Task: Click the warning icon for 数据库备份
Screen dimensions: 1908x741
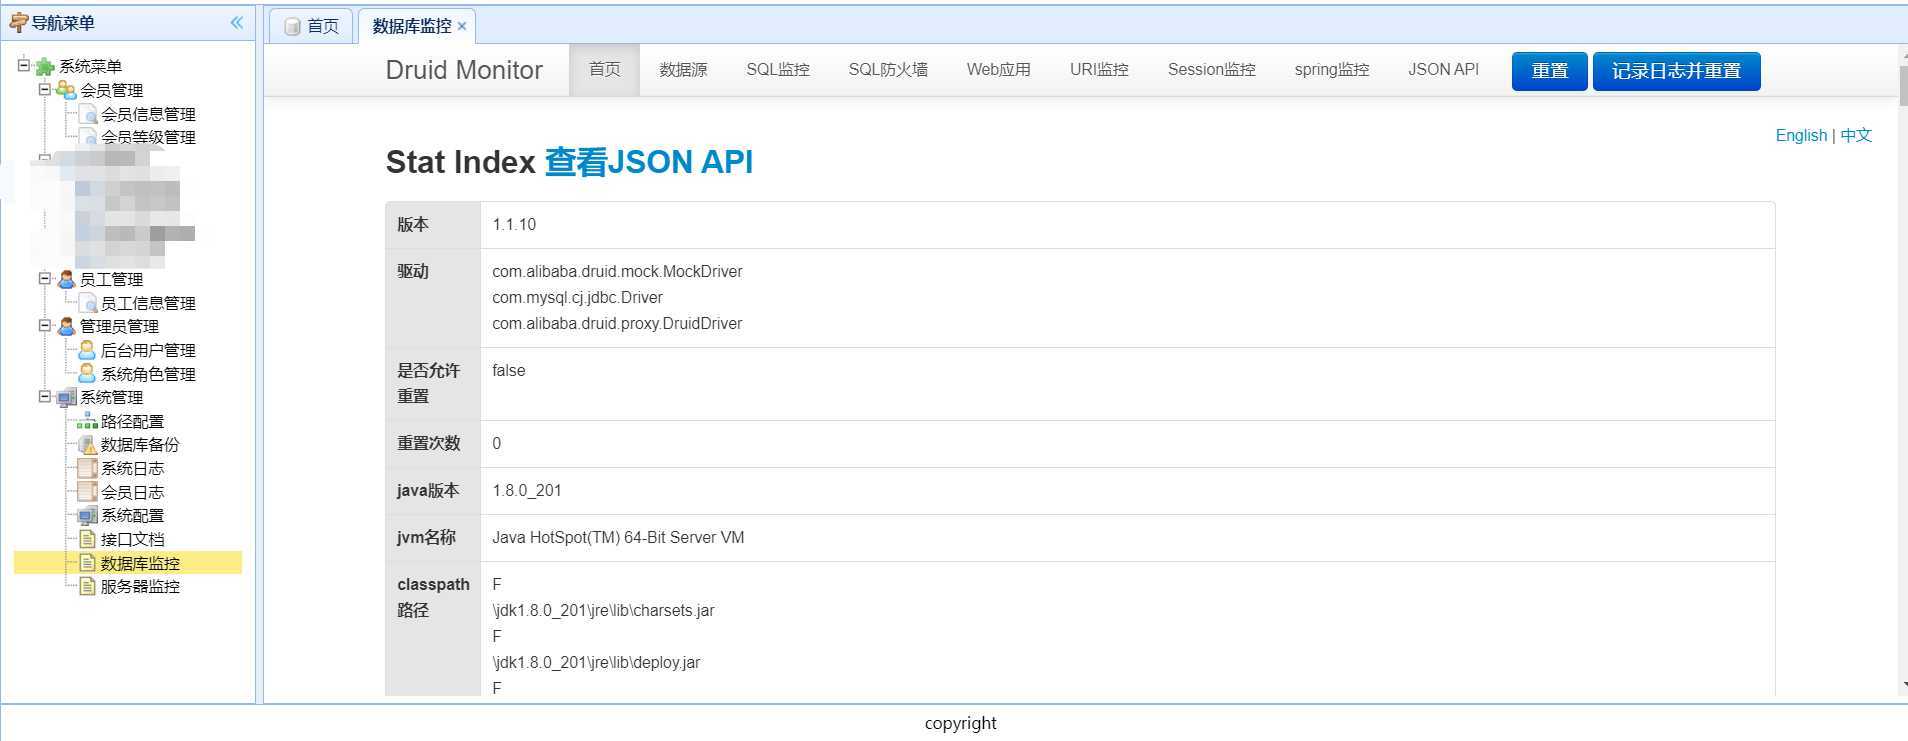Action: click(x=88, y=444)
